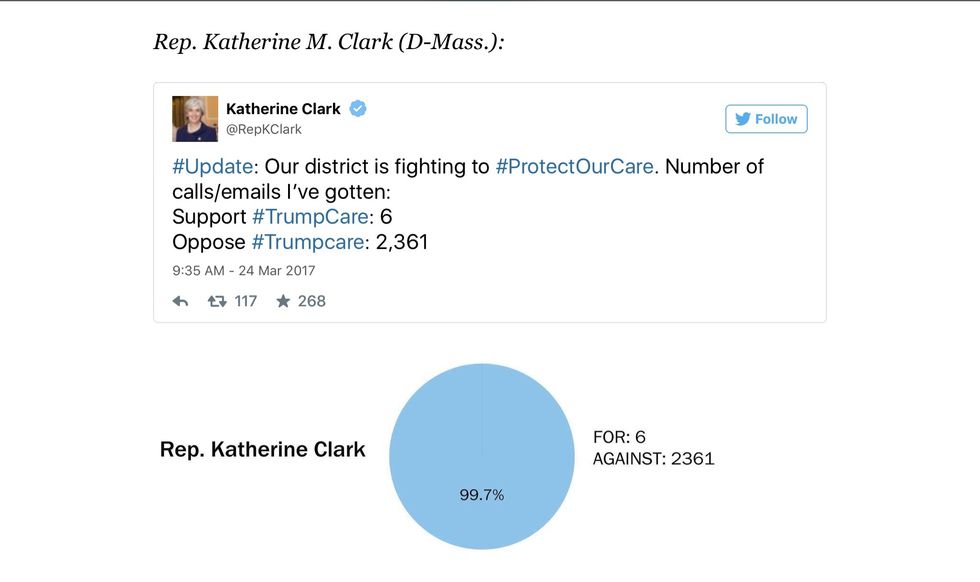Click the star favorite icon
The image size is (980, 582).
coord(283,301)
